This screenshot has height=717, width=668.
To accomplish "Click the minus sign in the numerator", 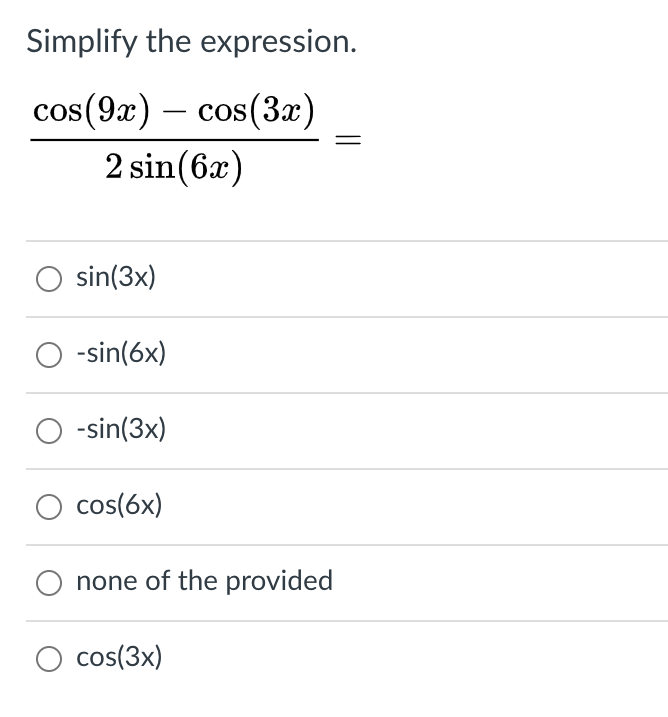I will 174,111.
